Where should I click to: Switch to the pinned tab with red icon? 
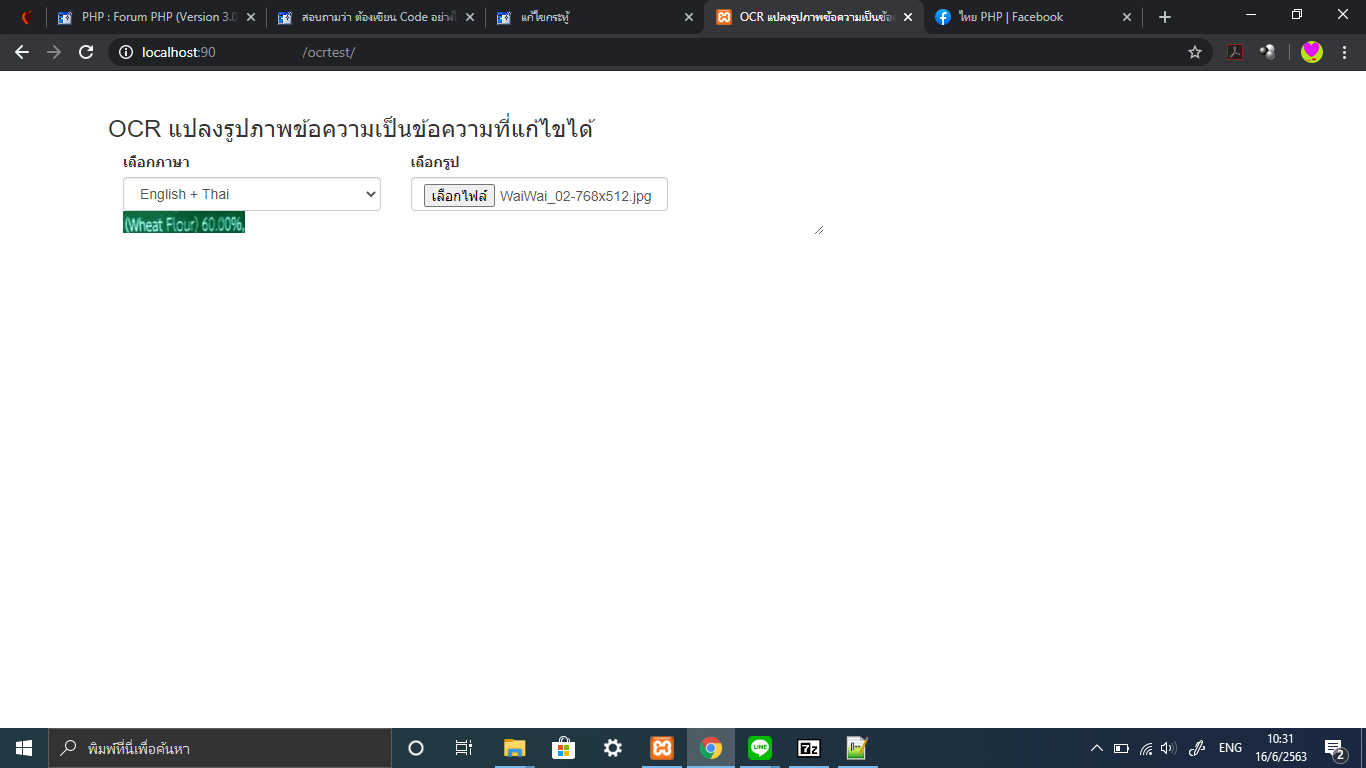pyautogui.click(x=27, y=17)
